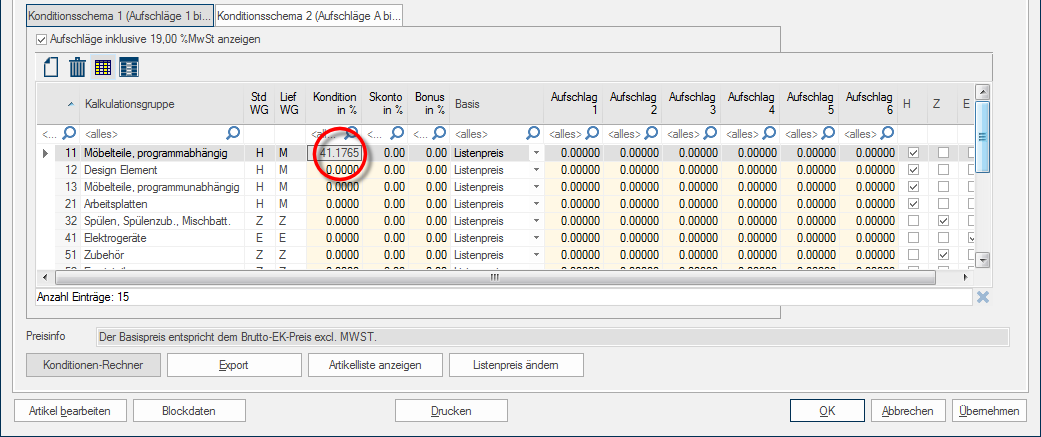This screenshot has width=1041, height=437.
Task: Click the new entry blank page icon
Action: point(51,68)
